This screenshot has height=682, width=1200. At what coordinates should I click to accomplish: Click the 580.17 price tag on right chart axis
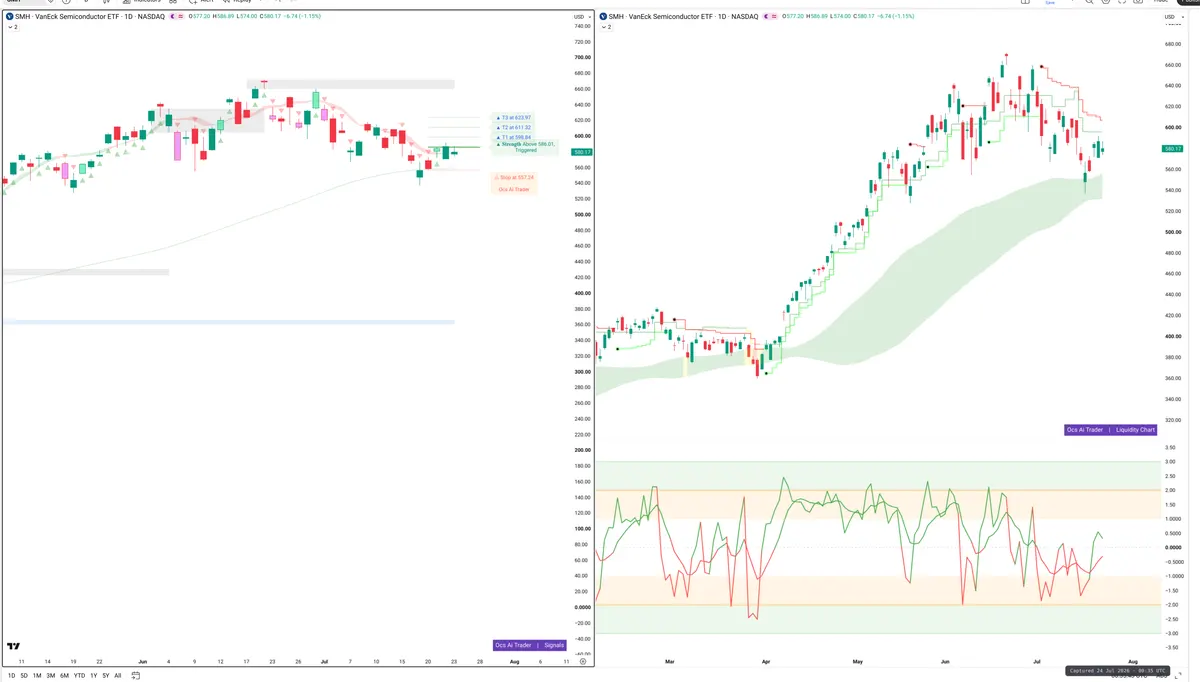pyautogui.click(x=1174, y=148)
